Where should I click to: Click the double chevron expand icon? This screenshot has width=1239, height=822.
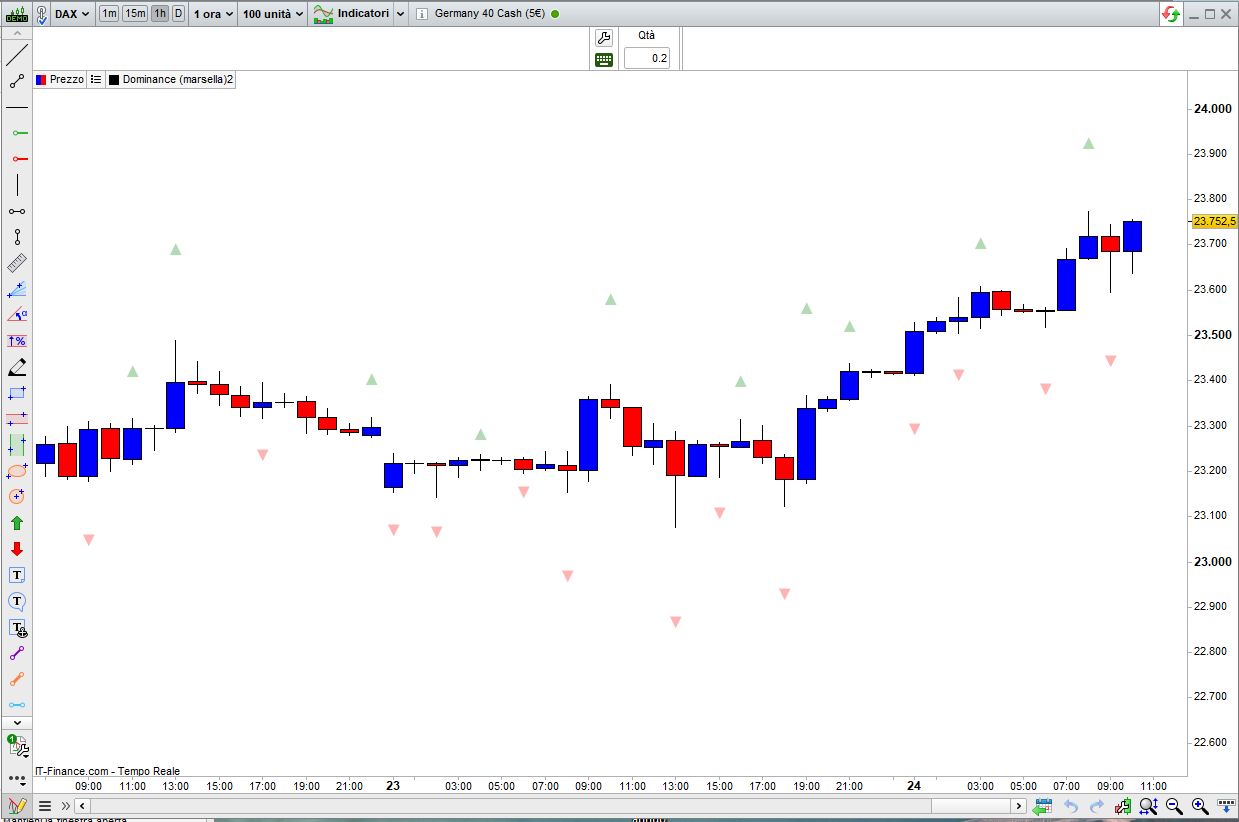(x=66, y=806)
